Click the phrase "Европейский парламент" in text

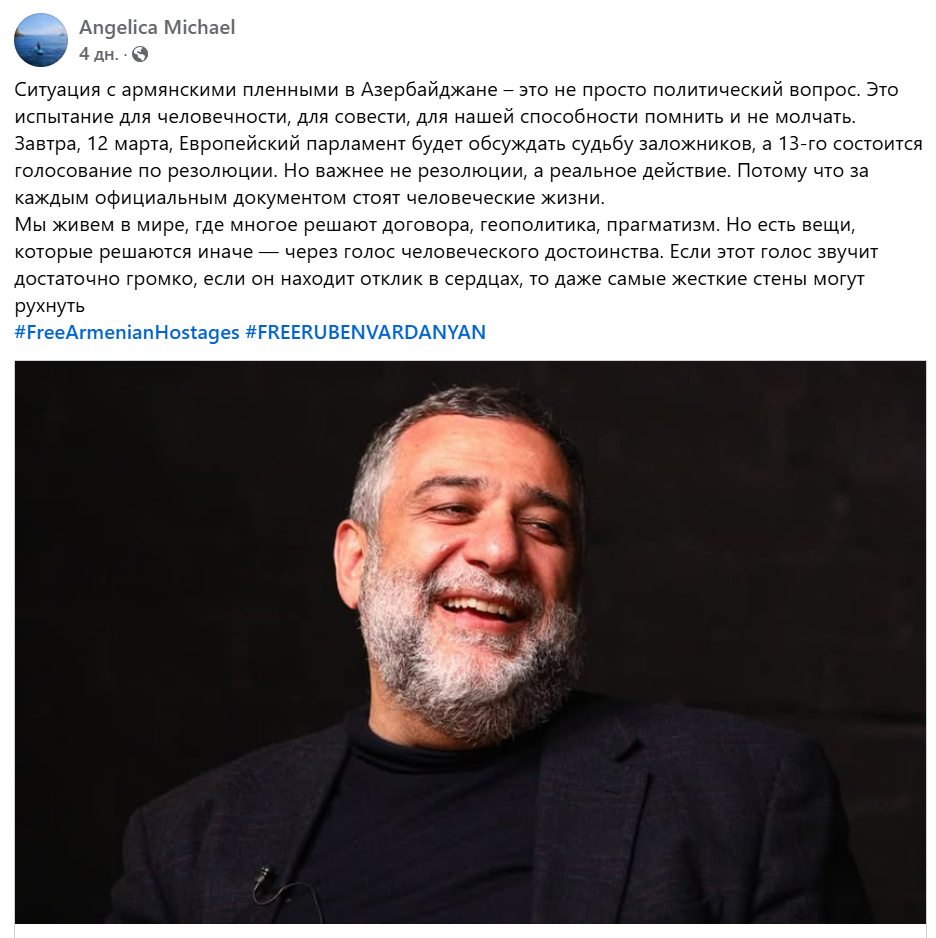coord(292,144)
